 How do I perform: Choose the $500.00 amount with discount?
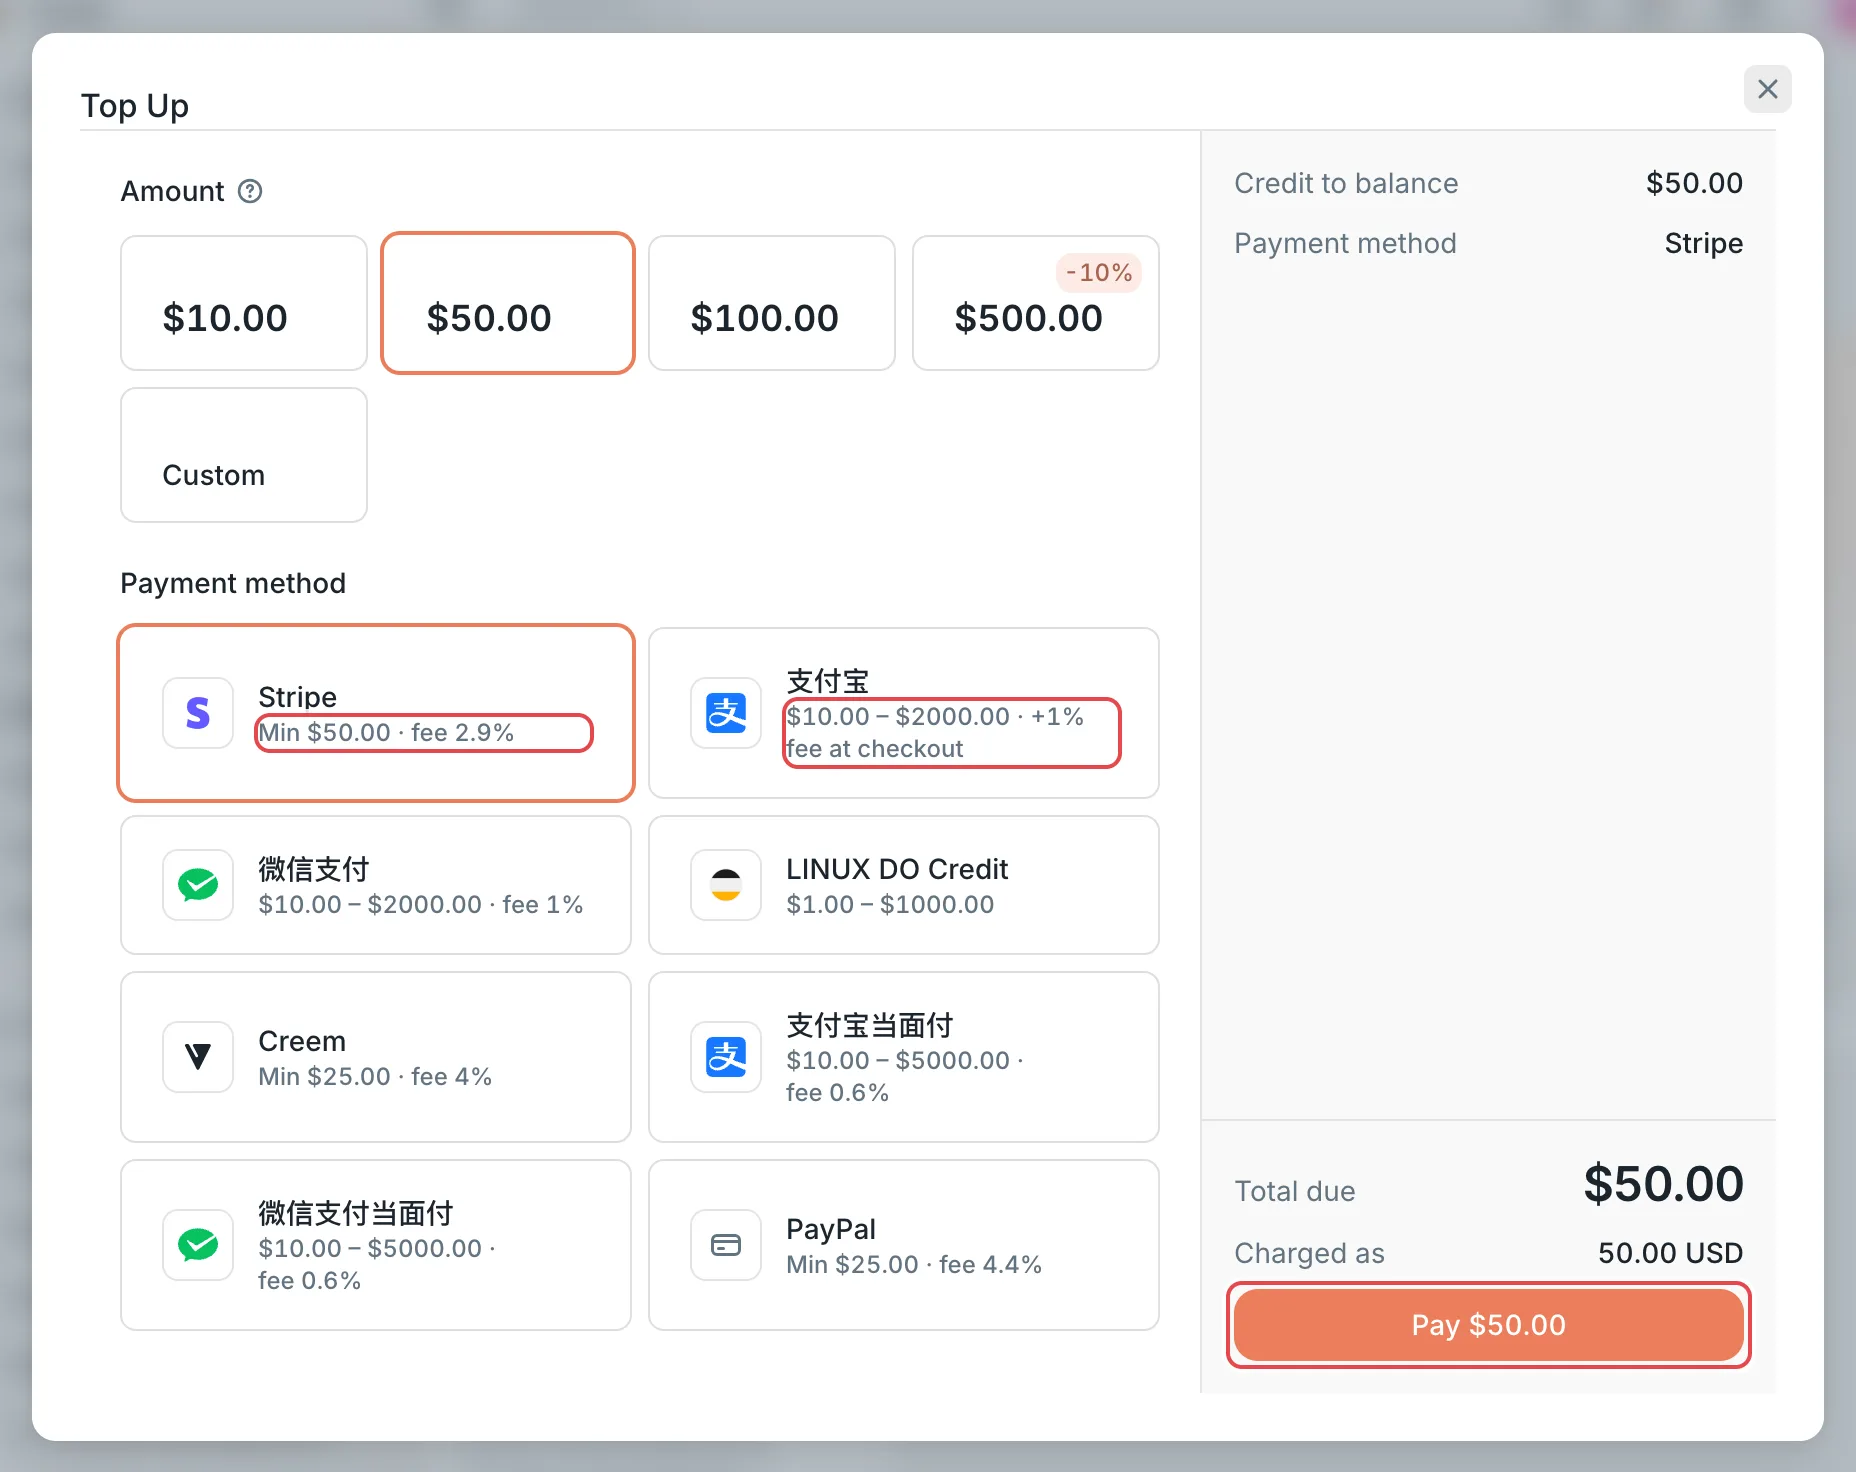click(x=1036, y=303)
